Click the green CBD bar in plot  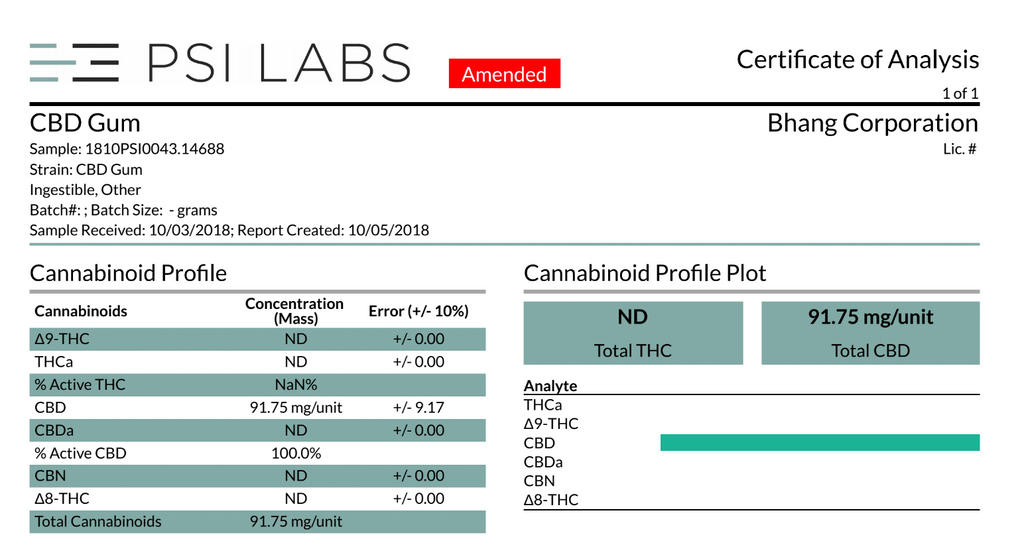pos(820,442)
